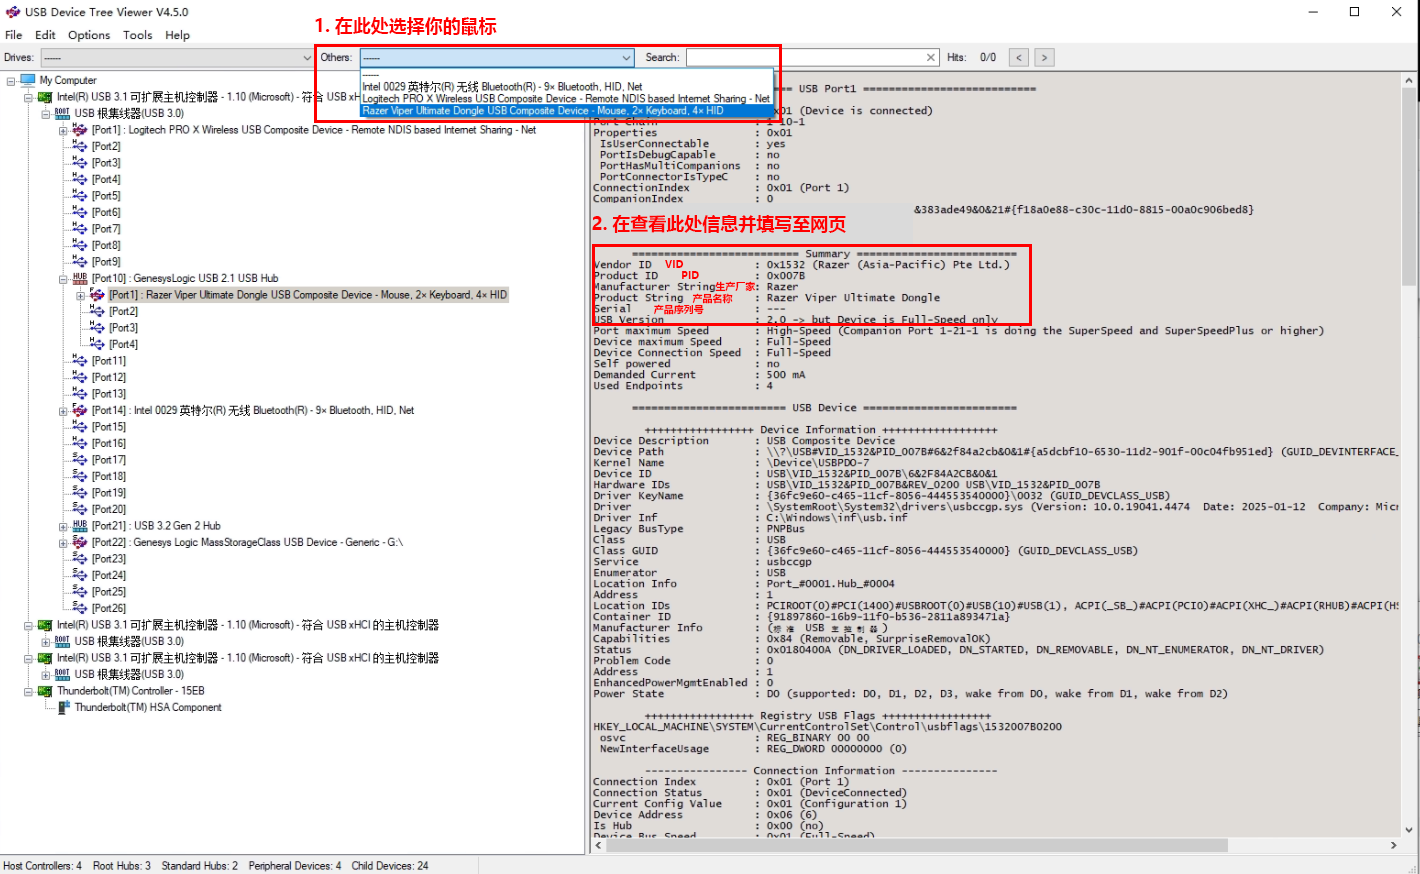The image size is (1420, 874).
Task: Select the [Port16] row in the tree
Action: point(109,443)
